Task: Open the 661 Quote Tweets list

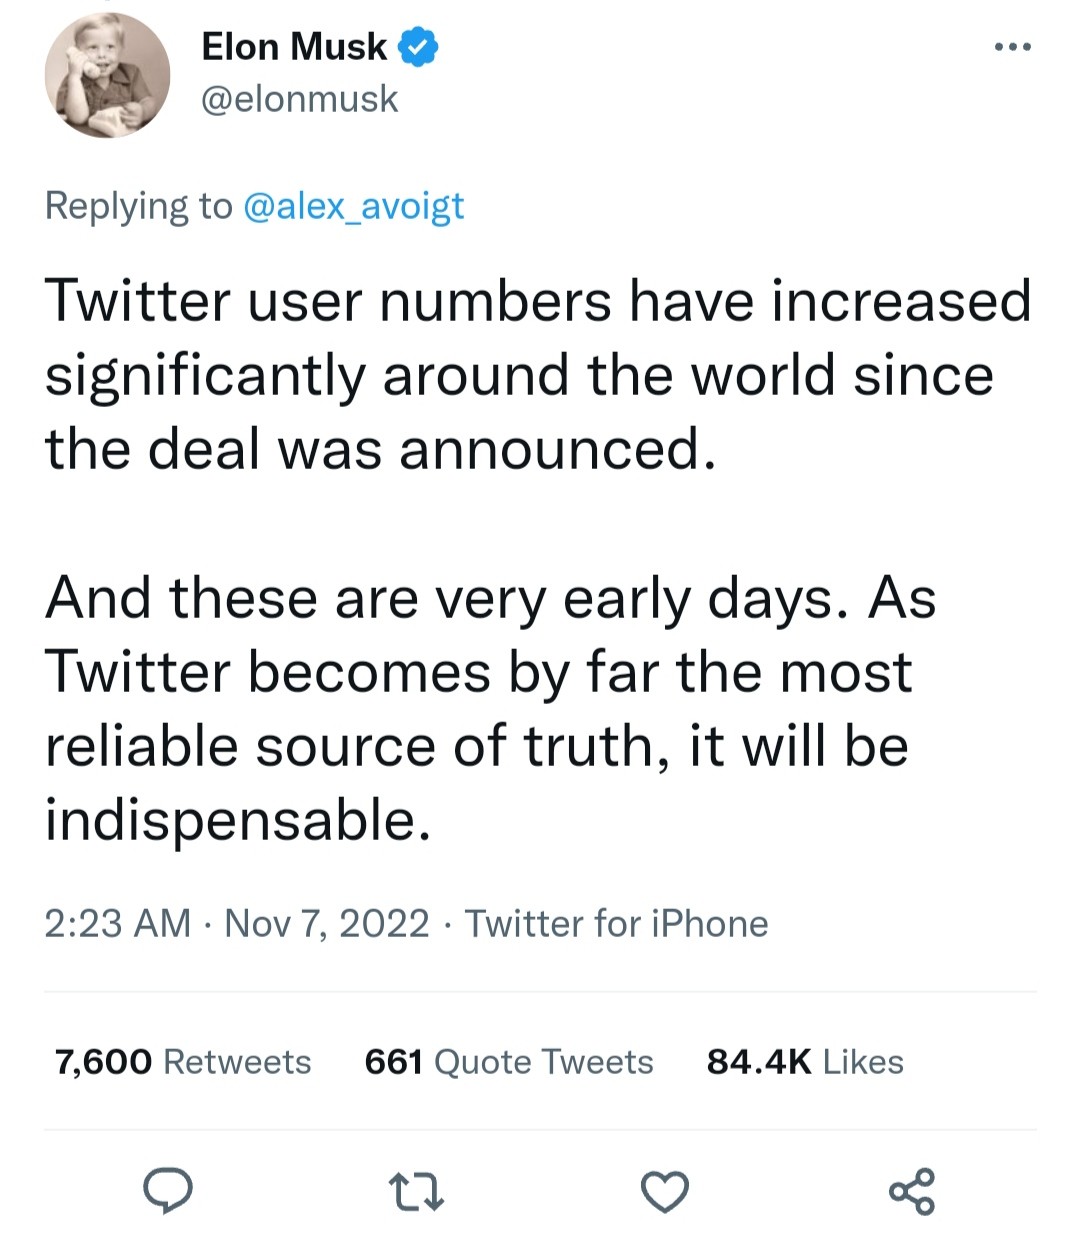Action: (509, 1061)
